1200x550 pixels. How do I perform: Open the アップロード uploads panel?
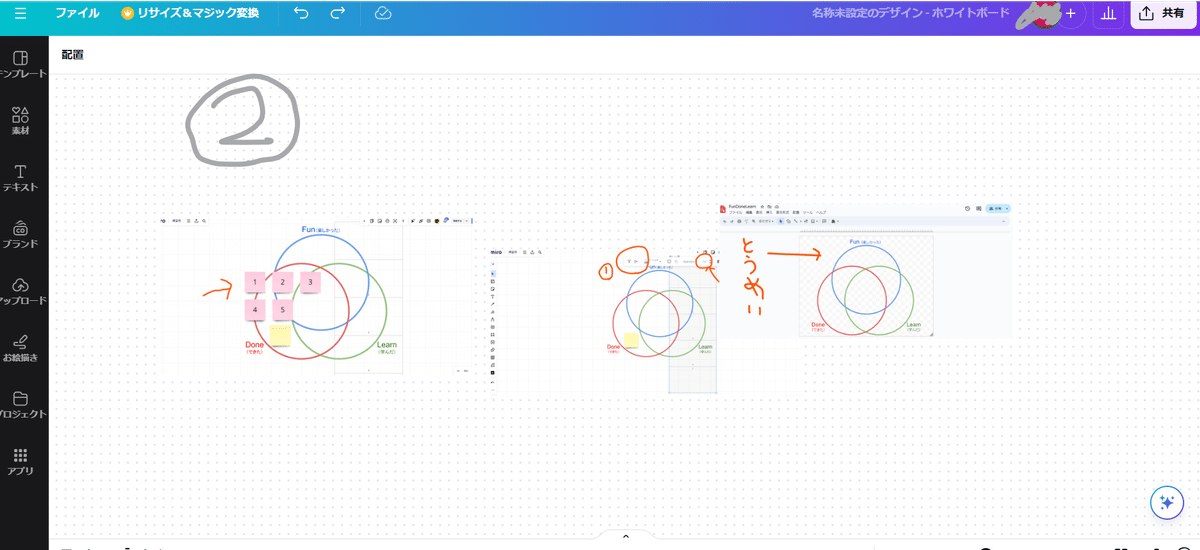coord(20,292)
